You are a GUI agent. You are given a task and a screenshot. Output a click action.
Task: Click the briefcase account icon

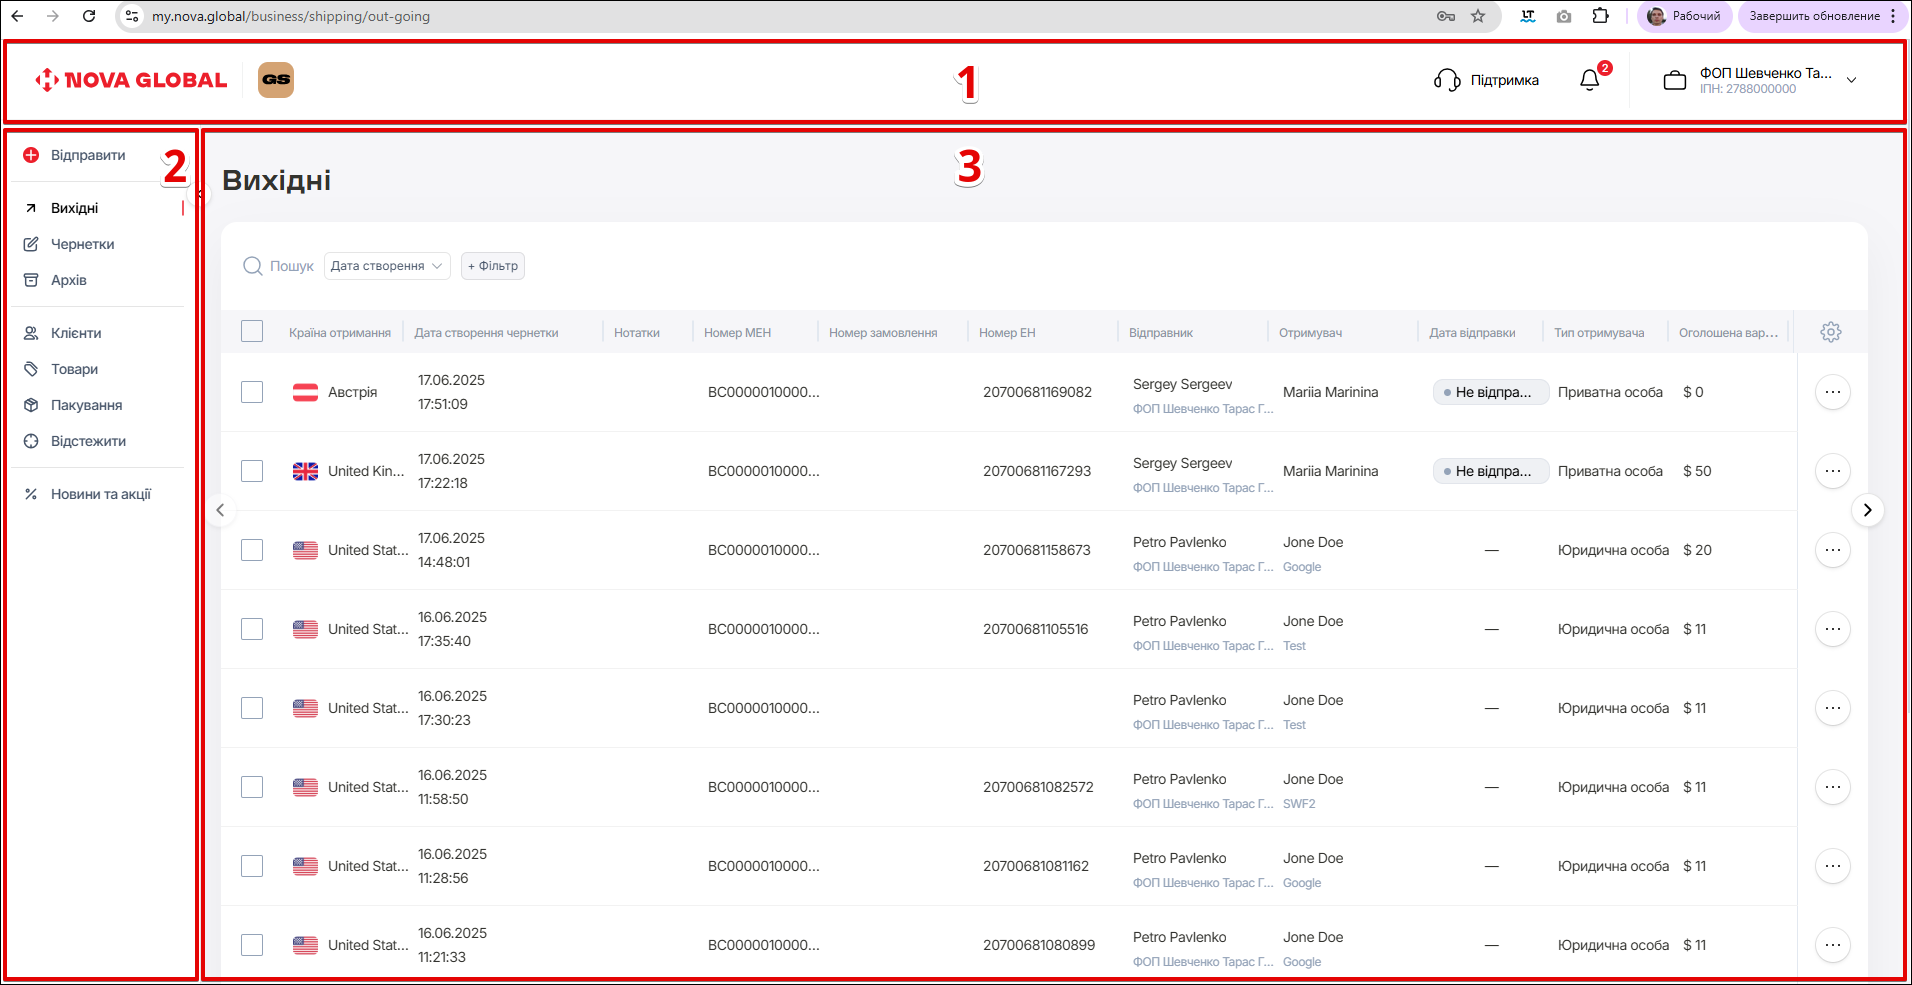pos(1675,81)
